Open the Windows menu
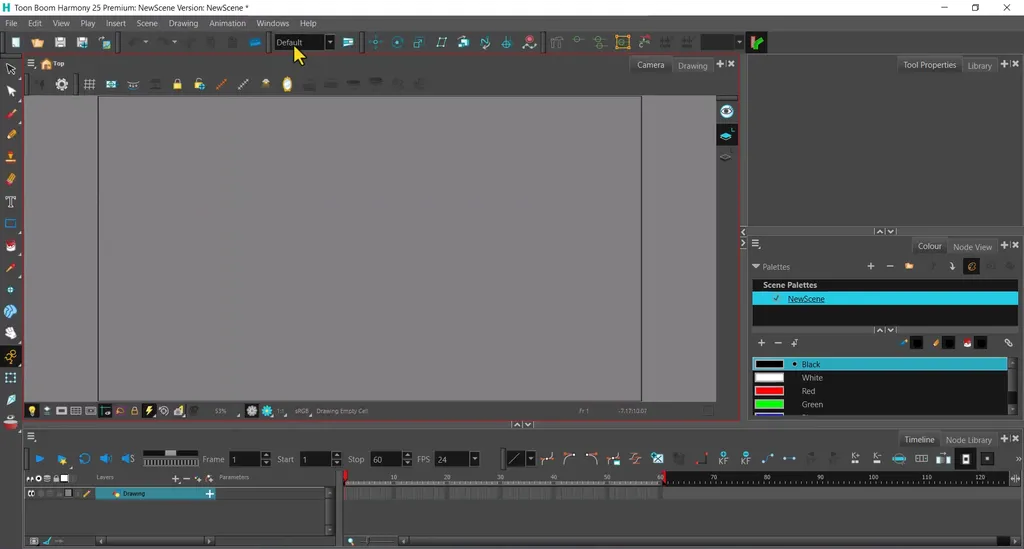Image resolution: width=1024 pixels, height=549 pixels. click(x=272, y=23)
